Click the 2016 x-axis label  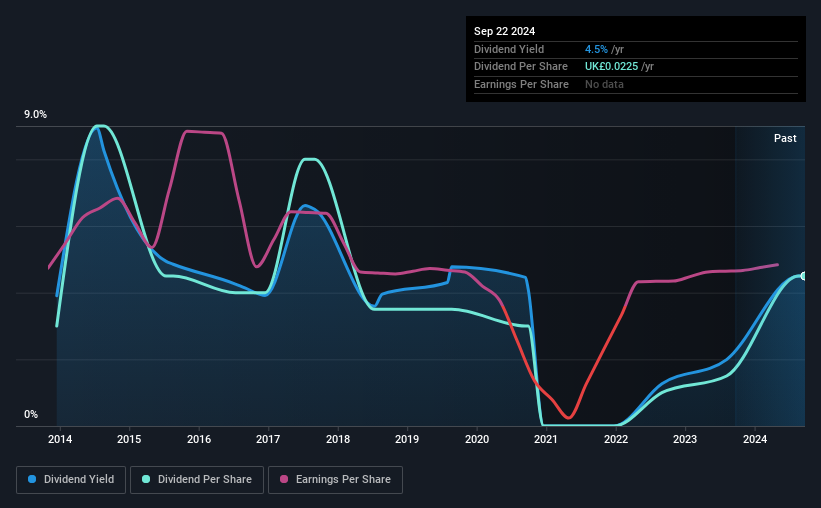(199, 439)
